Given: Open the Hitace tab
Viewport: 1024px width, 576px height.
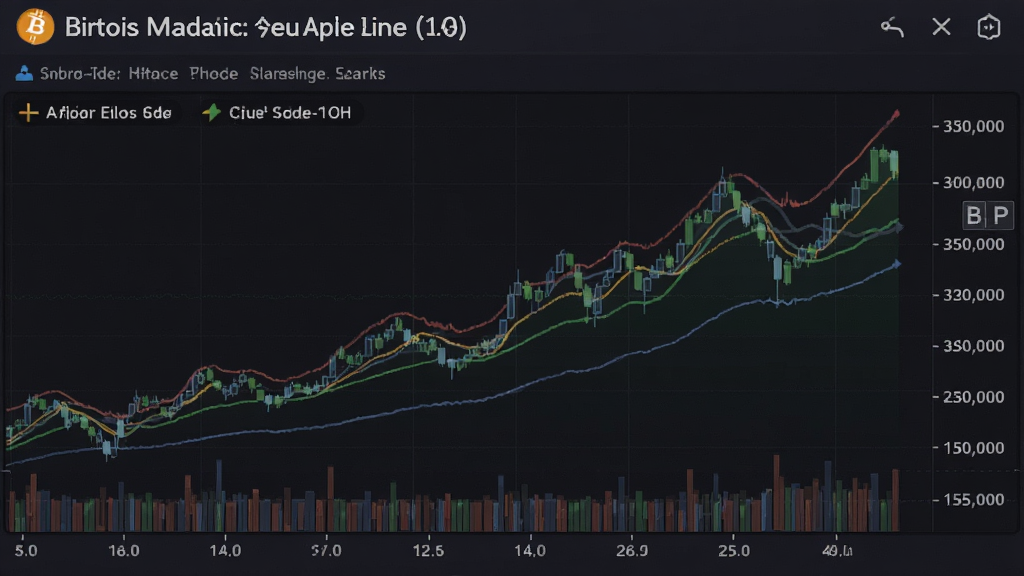Looking at the screenshot, I should click(153, 74).
